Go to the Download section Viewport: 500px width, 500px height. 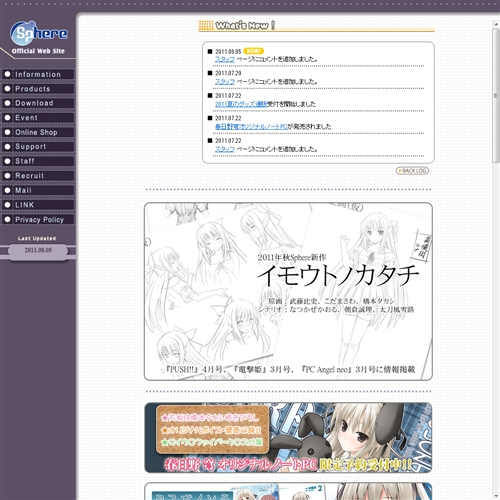(x=38, y=103)
